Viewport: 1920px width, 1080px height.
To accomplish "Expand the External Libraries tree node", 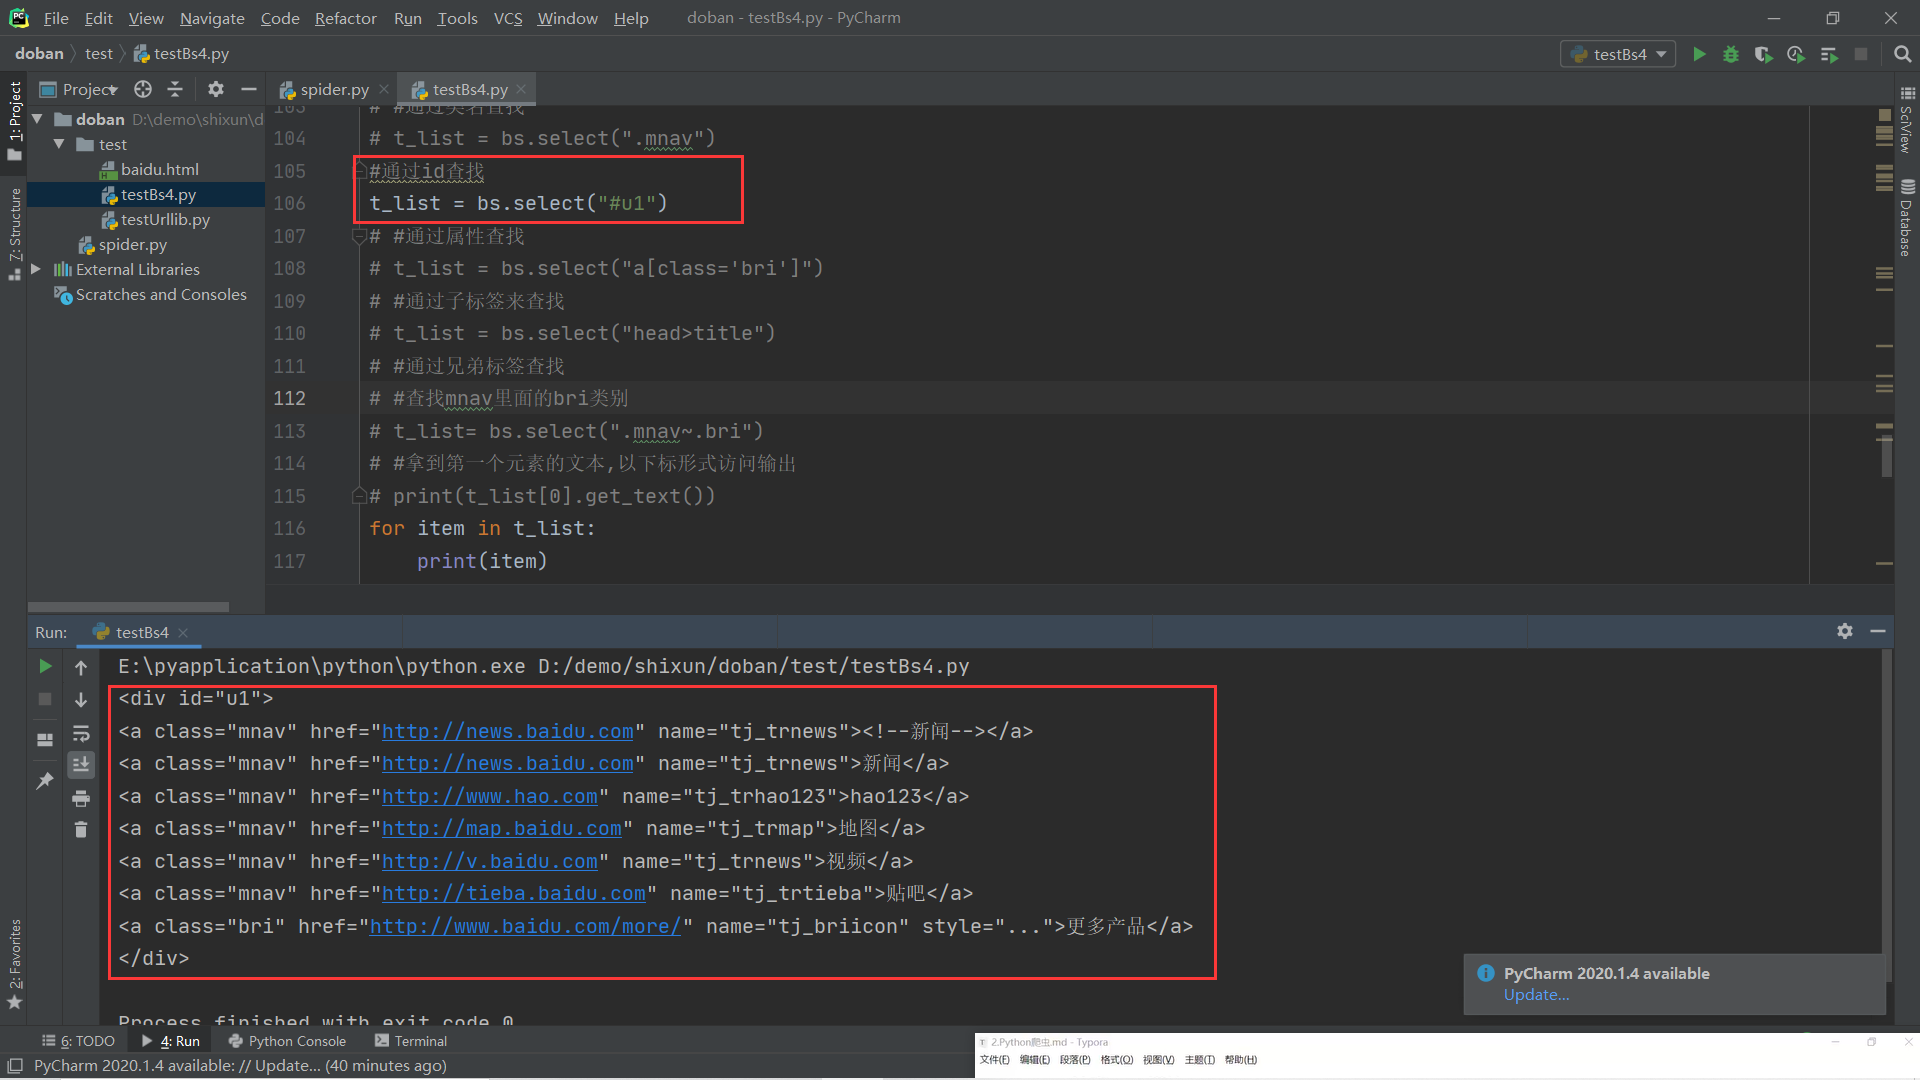I will click(36, 269).
